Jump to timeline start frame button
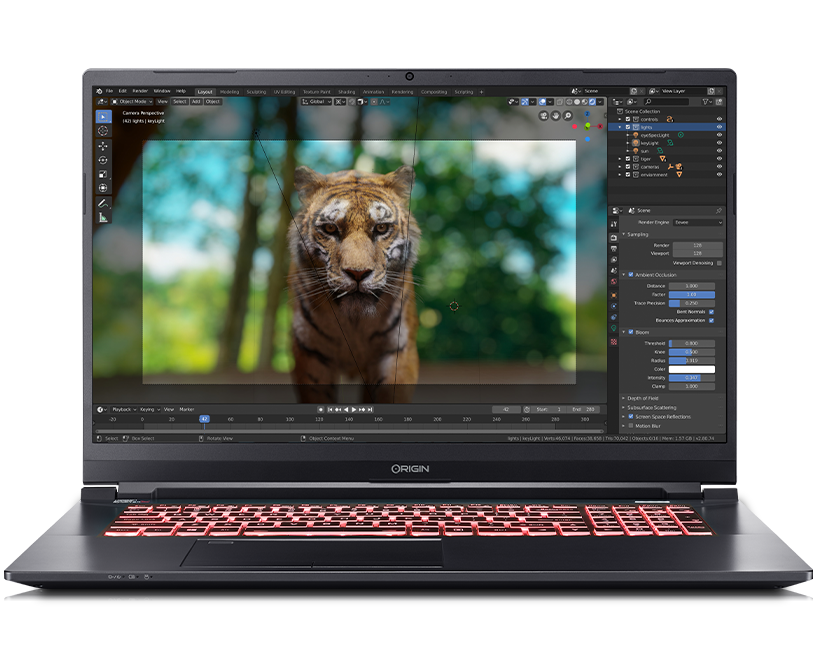 click(330, 410)
